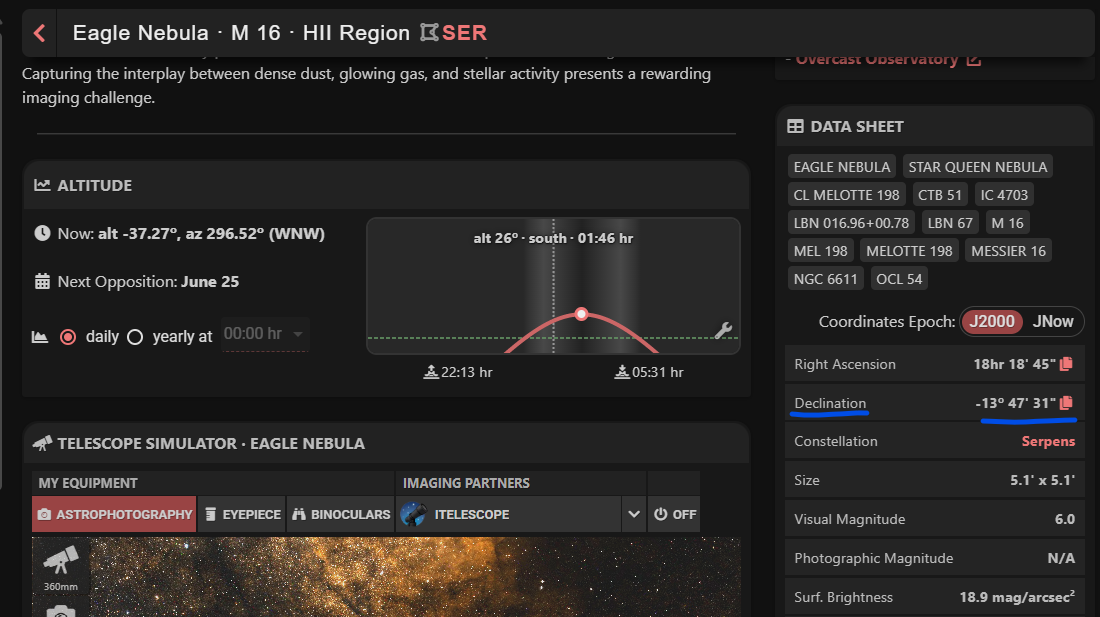
Task: Click the back arrow chevron
Action: 40,33
